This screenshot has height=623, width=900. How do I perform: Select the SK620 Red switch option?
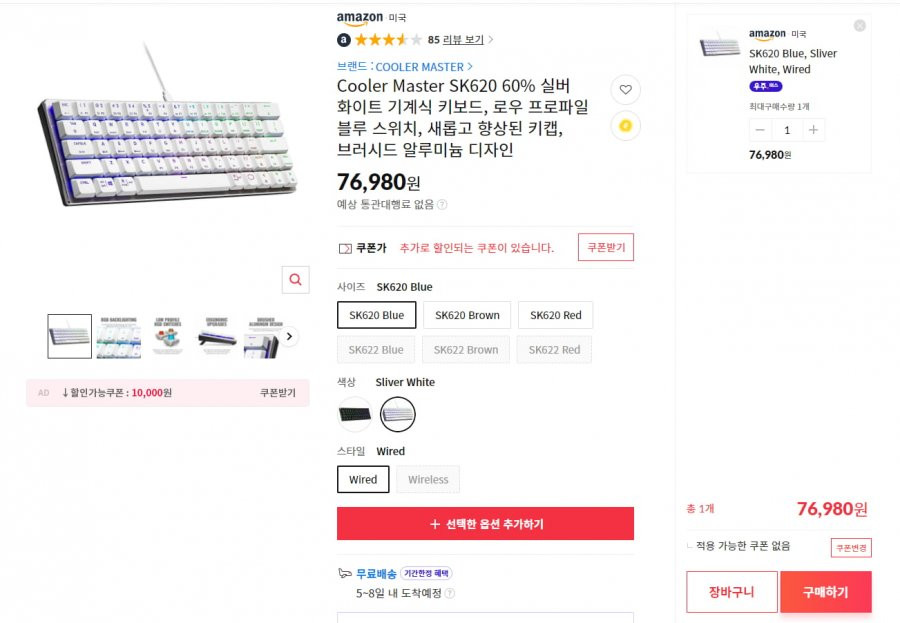point(555,315)
